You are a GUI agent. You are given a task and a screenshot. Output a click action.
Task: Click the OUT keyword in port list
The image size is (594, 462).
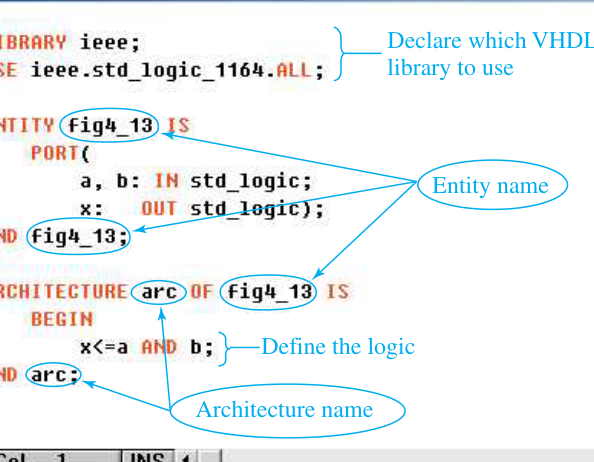tap(159, 208)
